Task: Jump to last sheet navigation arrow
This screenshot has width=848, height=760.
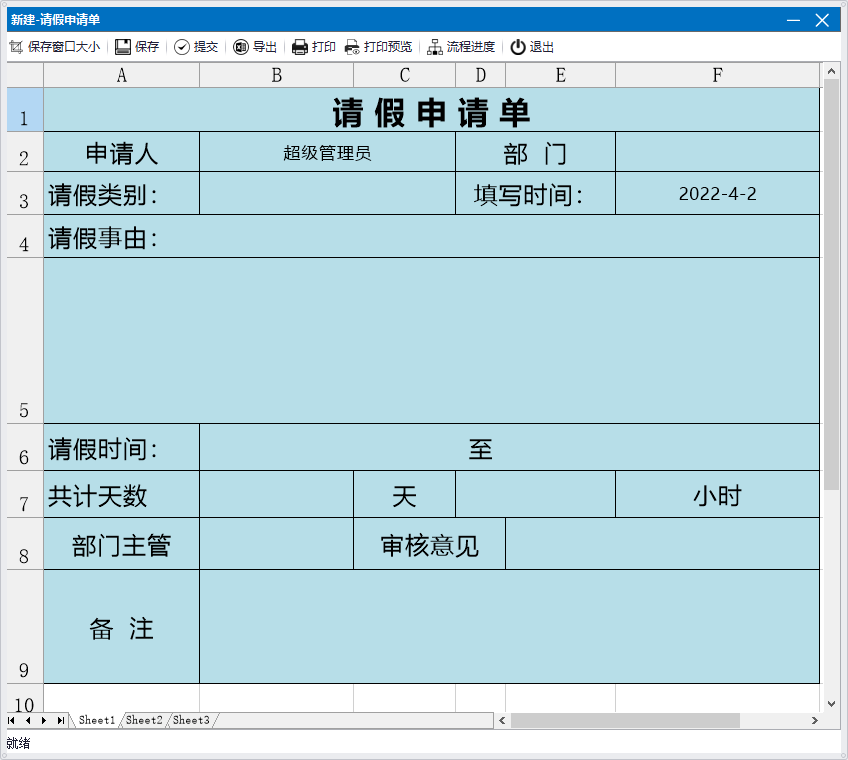Action: coord(60,720)
